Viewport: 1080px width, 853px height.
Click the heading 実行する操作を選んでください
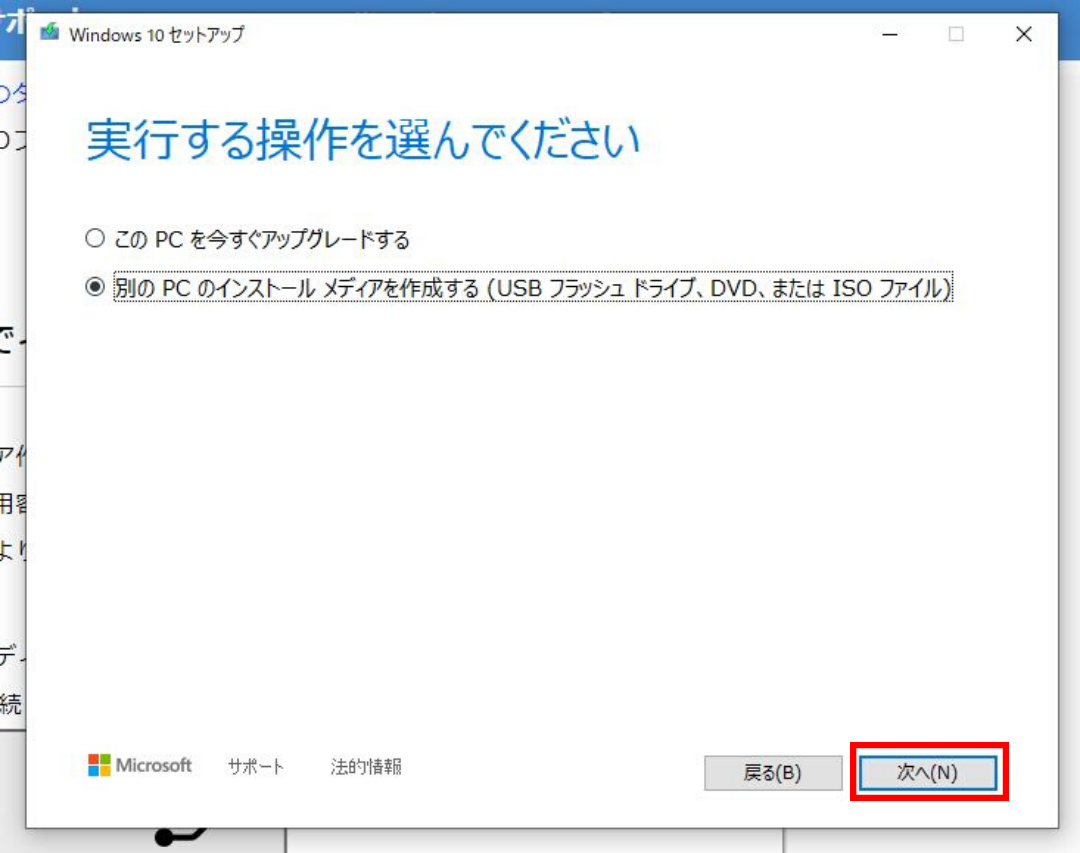[364, 140]
